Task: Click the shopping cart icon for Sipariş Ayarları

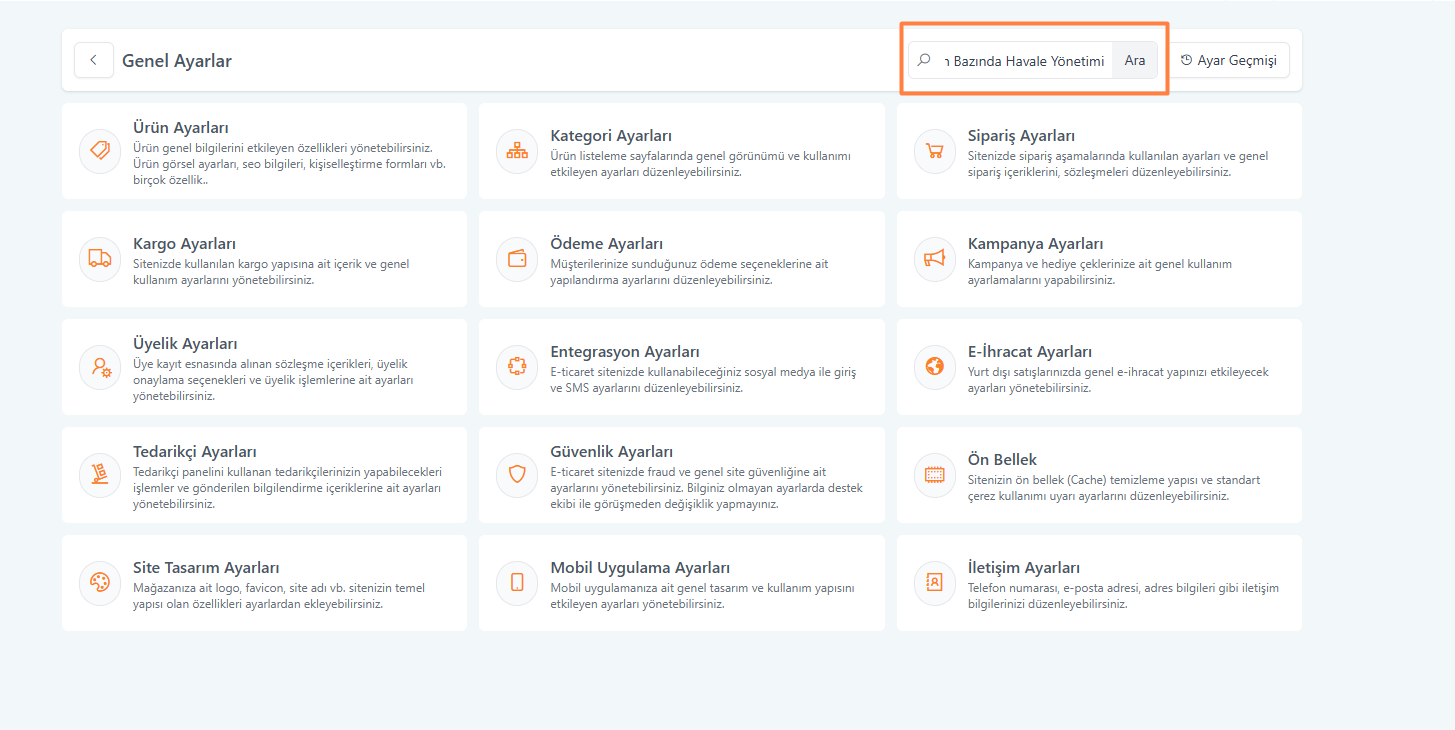Action: (935, 151)
